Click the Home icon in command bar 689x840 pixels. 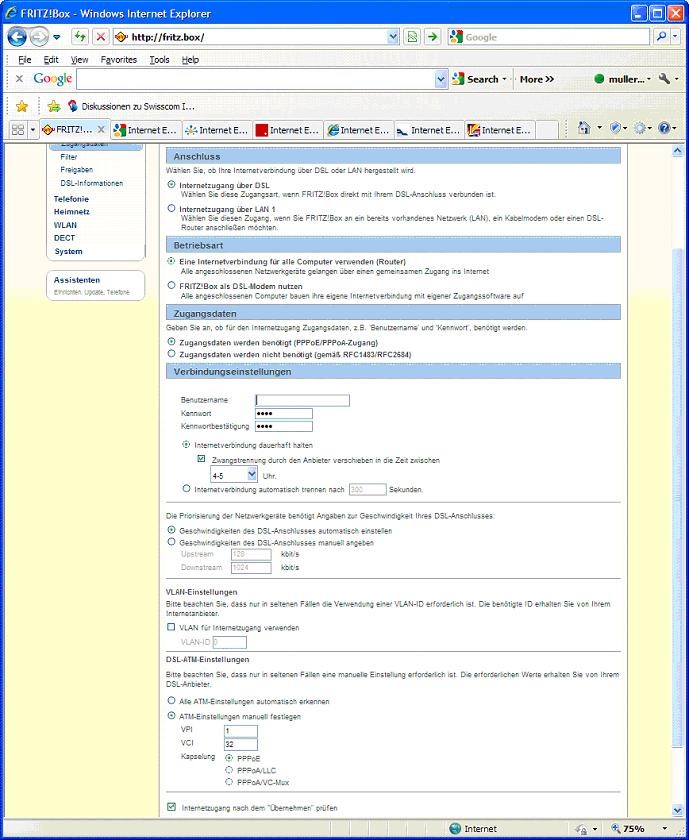coord(583,129)
